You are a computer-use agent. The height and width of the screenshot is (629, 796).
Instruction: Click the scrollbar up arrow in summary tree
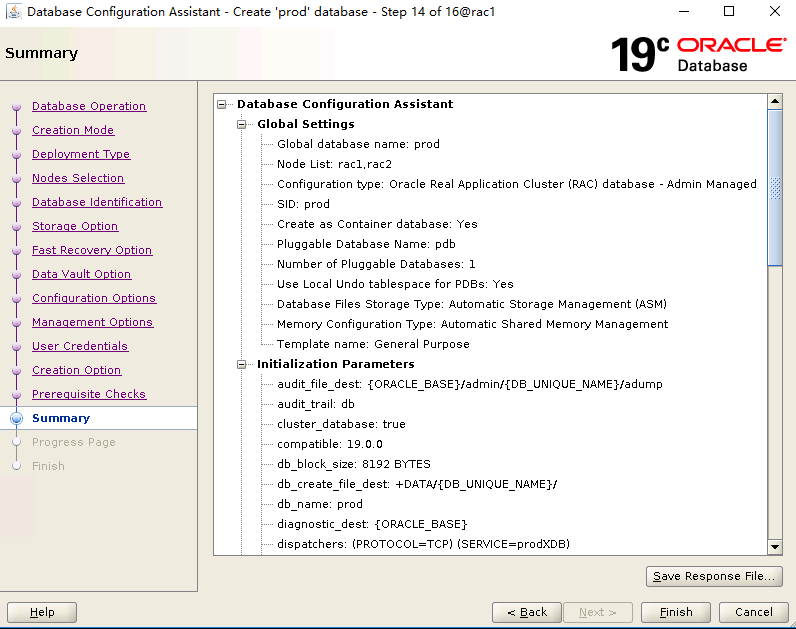tap(775, 101)
